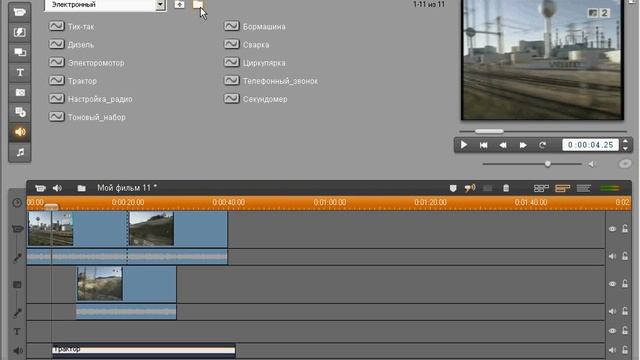Click the clip marker shield icon
The height and width of the screenshot is (360, 640).
click(x=453, y=188)
